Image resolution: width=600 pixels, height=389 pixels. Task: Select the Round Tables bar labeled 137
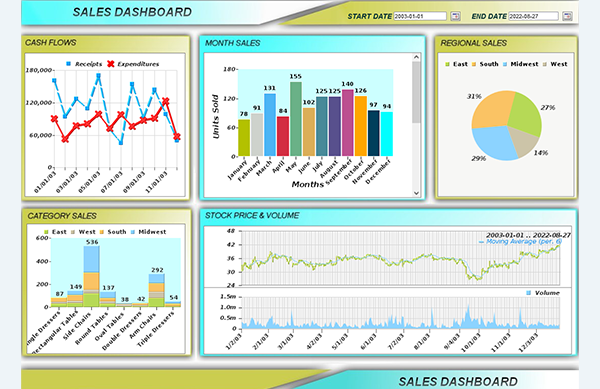point(108,299)
